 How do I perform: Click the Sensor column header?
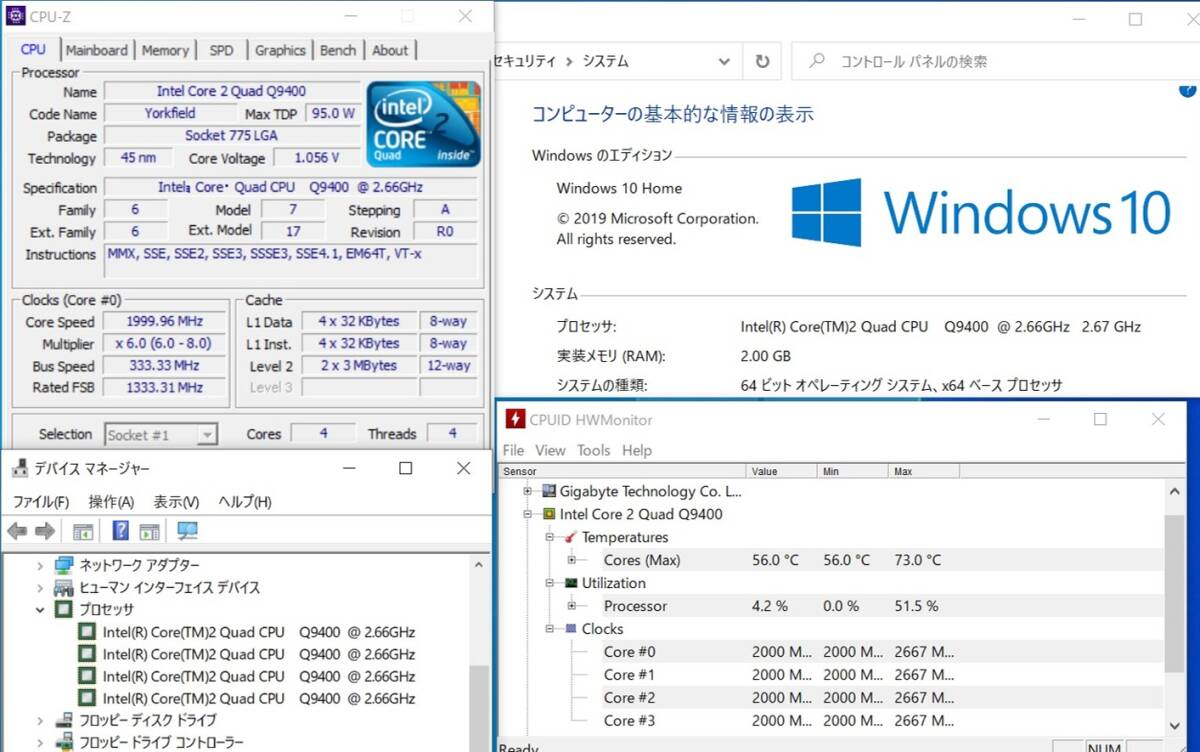[622, 471]
